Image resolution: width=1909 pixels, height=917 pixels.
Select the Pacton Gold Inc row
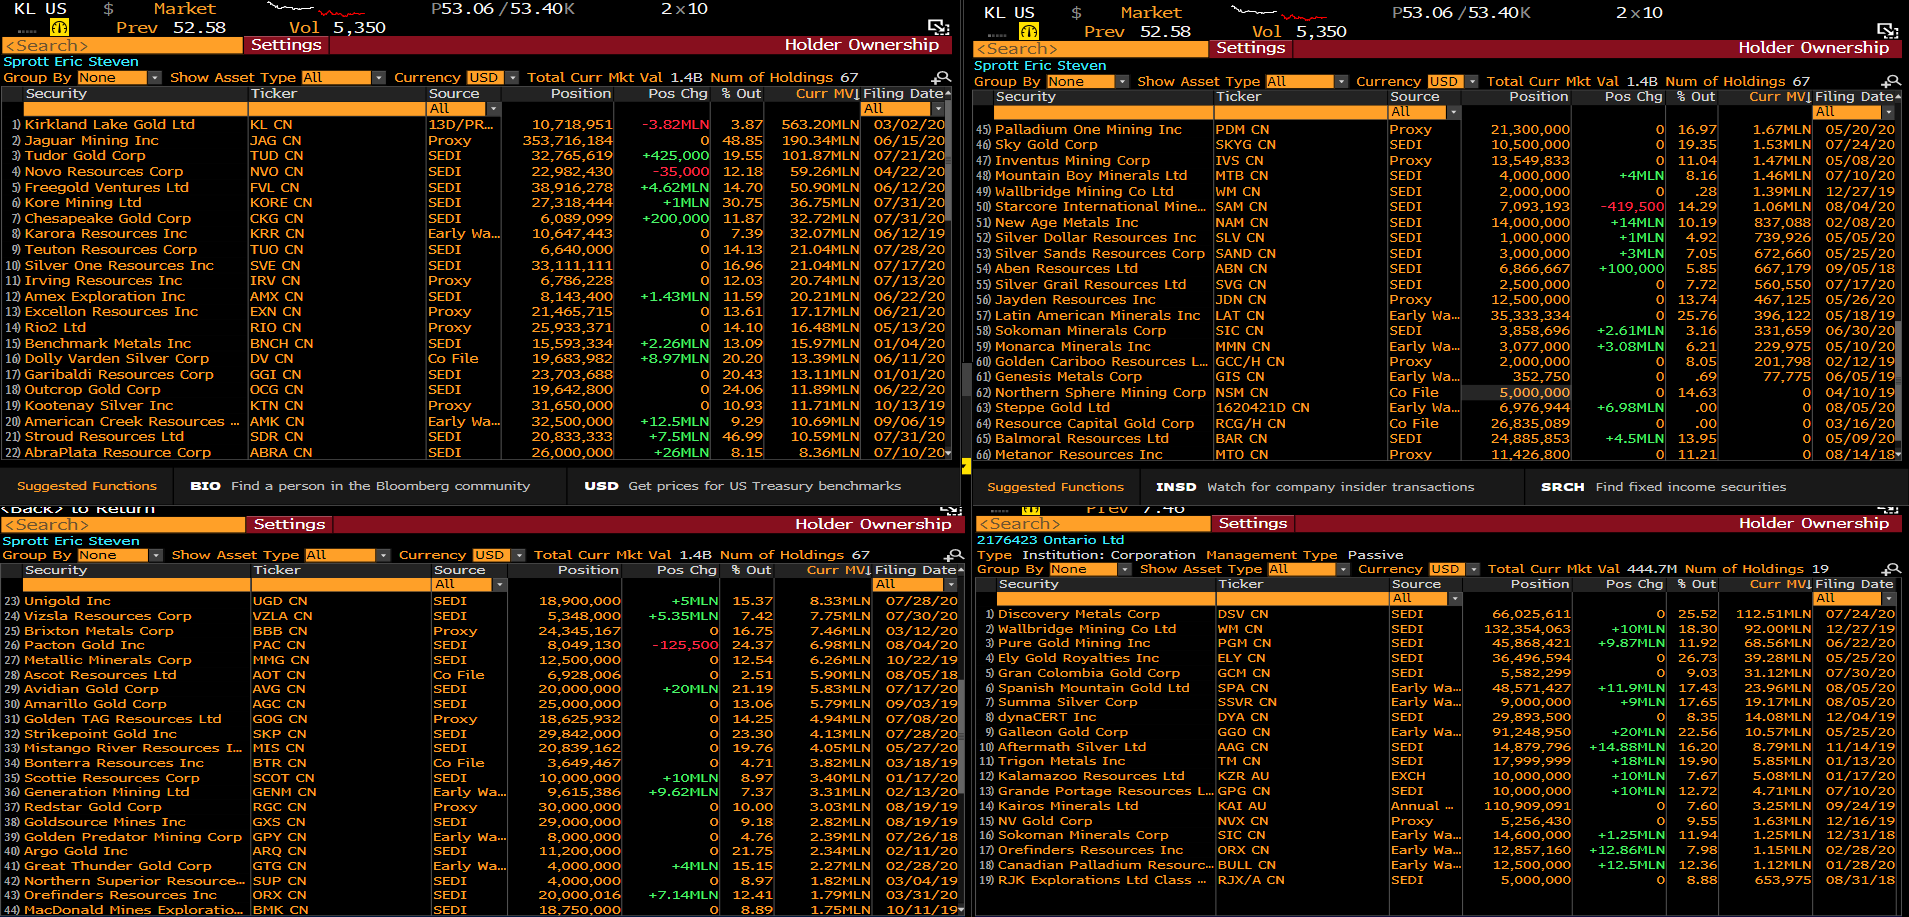click(481, 645)
